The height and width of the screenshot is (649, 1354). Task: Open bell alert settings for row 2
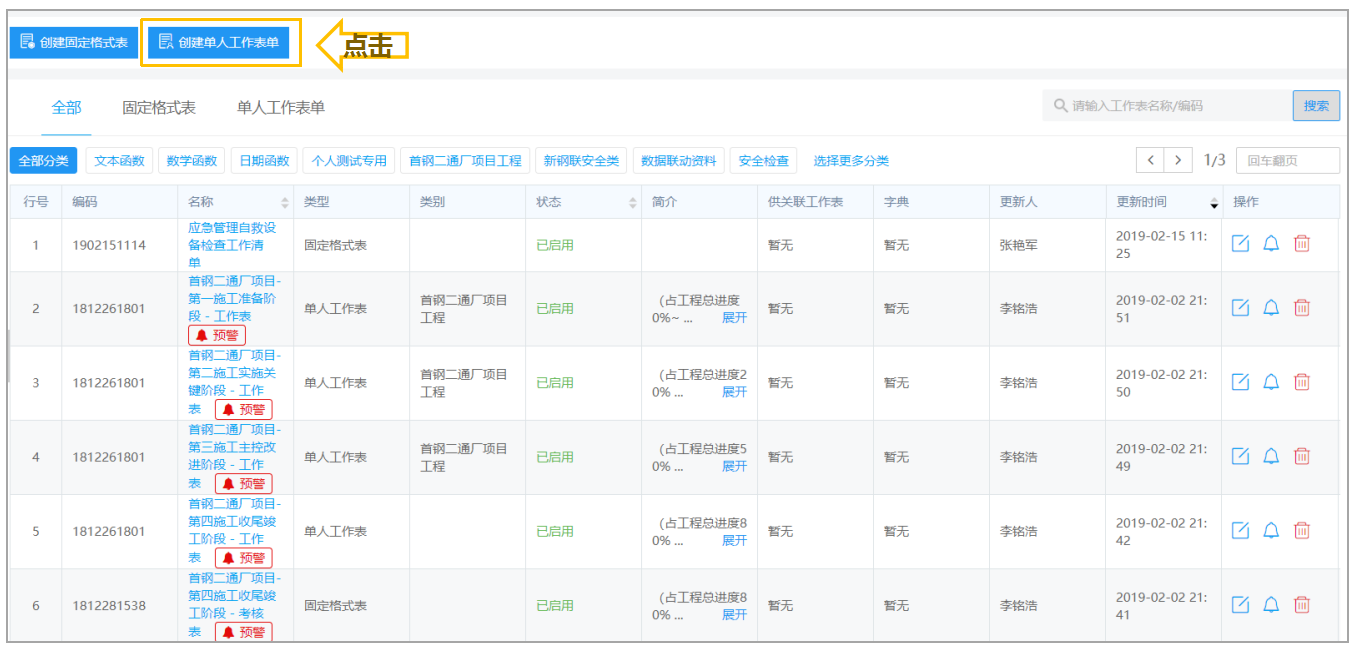1271,308
